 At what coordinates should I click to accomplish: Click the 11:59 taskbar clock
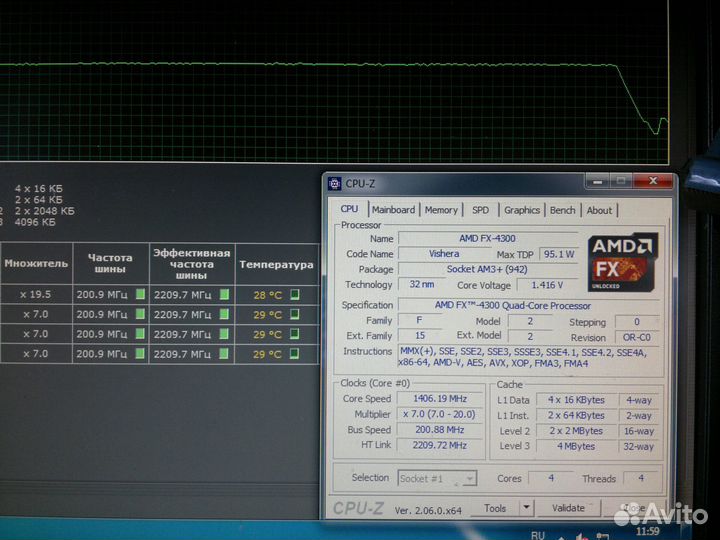click(647, 531)
